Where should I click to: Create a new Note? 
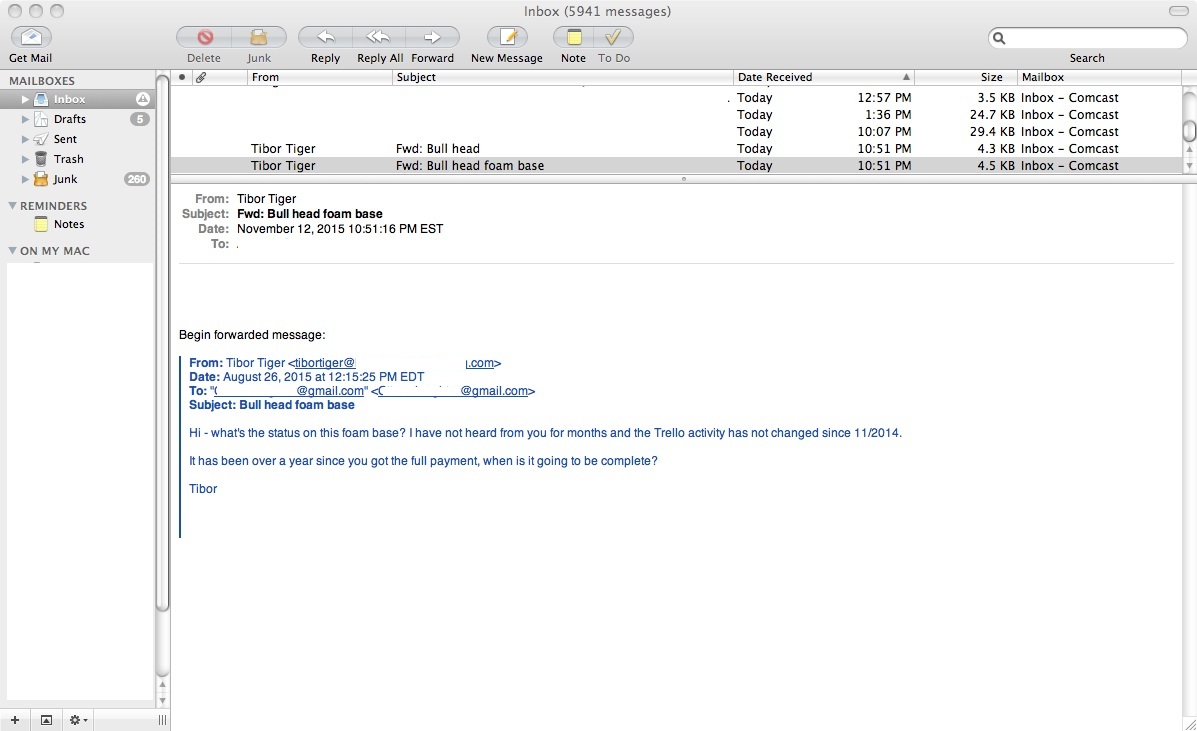[x=573, y=37]
